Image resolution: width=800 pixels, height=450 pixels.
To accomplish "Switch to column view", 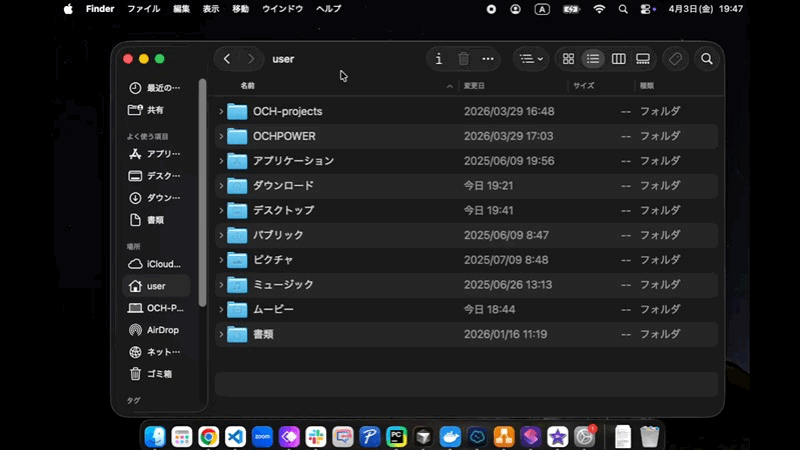I will point(618,59).
